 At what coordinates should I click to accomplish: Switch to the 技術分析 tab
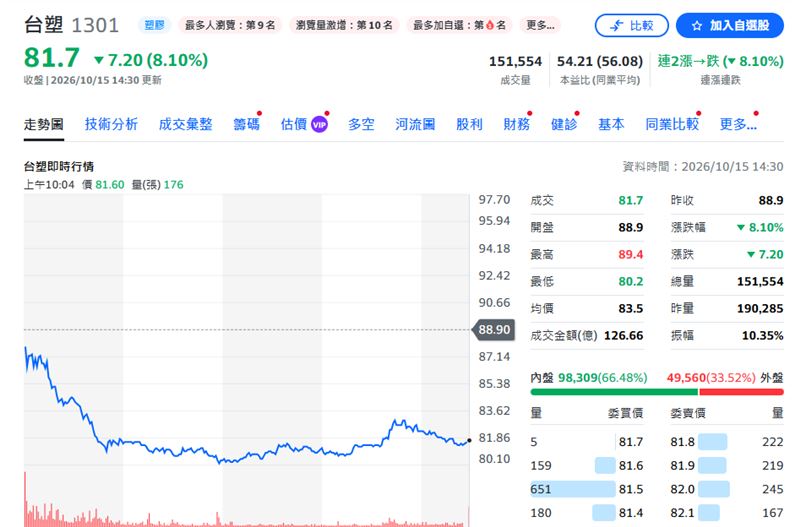tap(111, 124)
